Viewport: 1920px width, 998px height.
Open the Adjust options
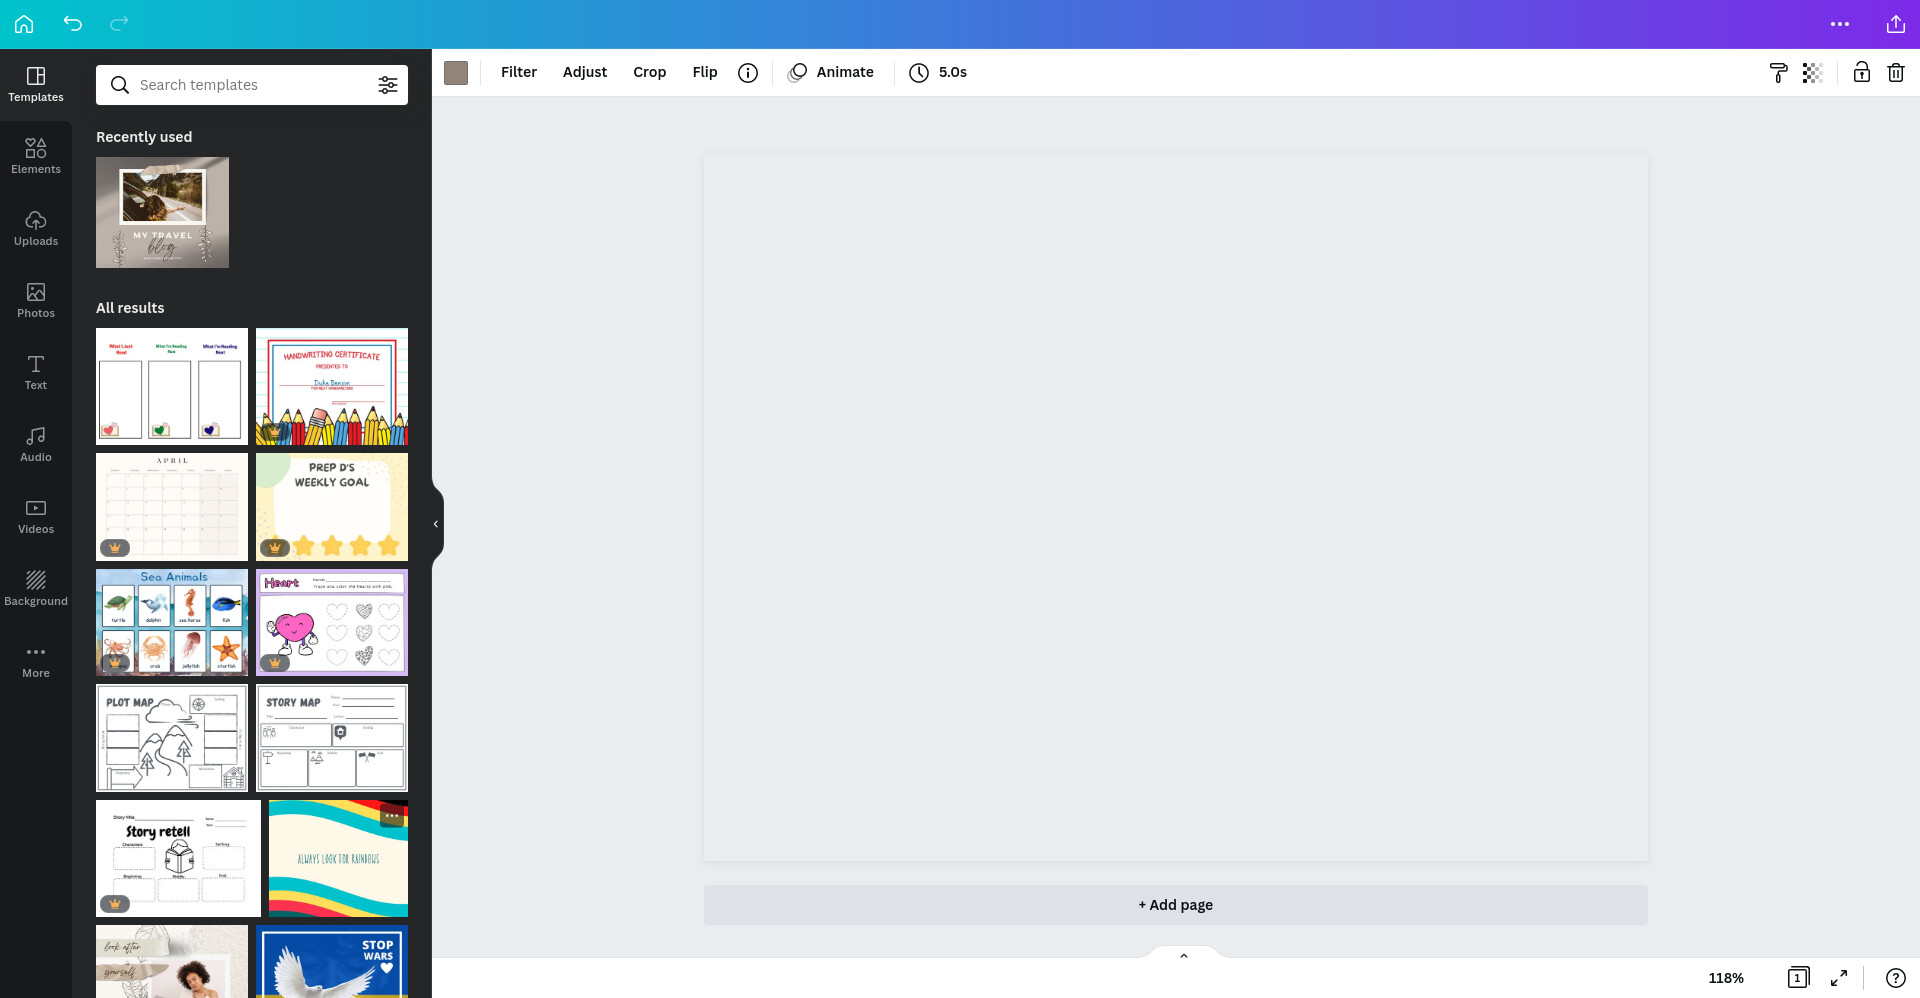click(585, 72)
